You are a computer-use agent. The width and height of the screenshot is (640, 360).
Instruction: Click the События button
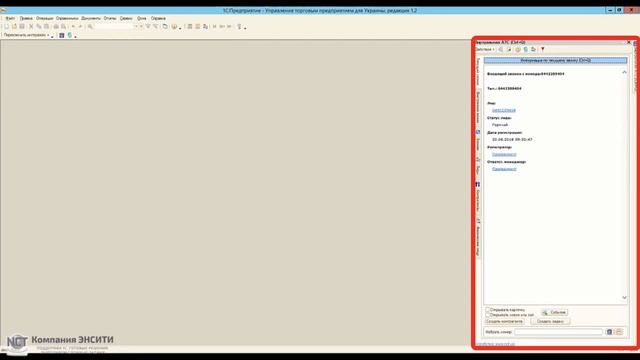tap(554, 313)
